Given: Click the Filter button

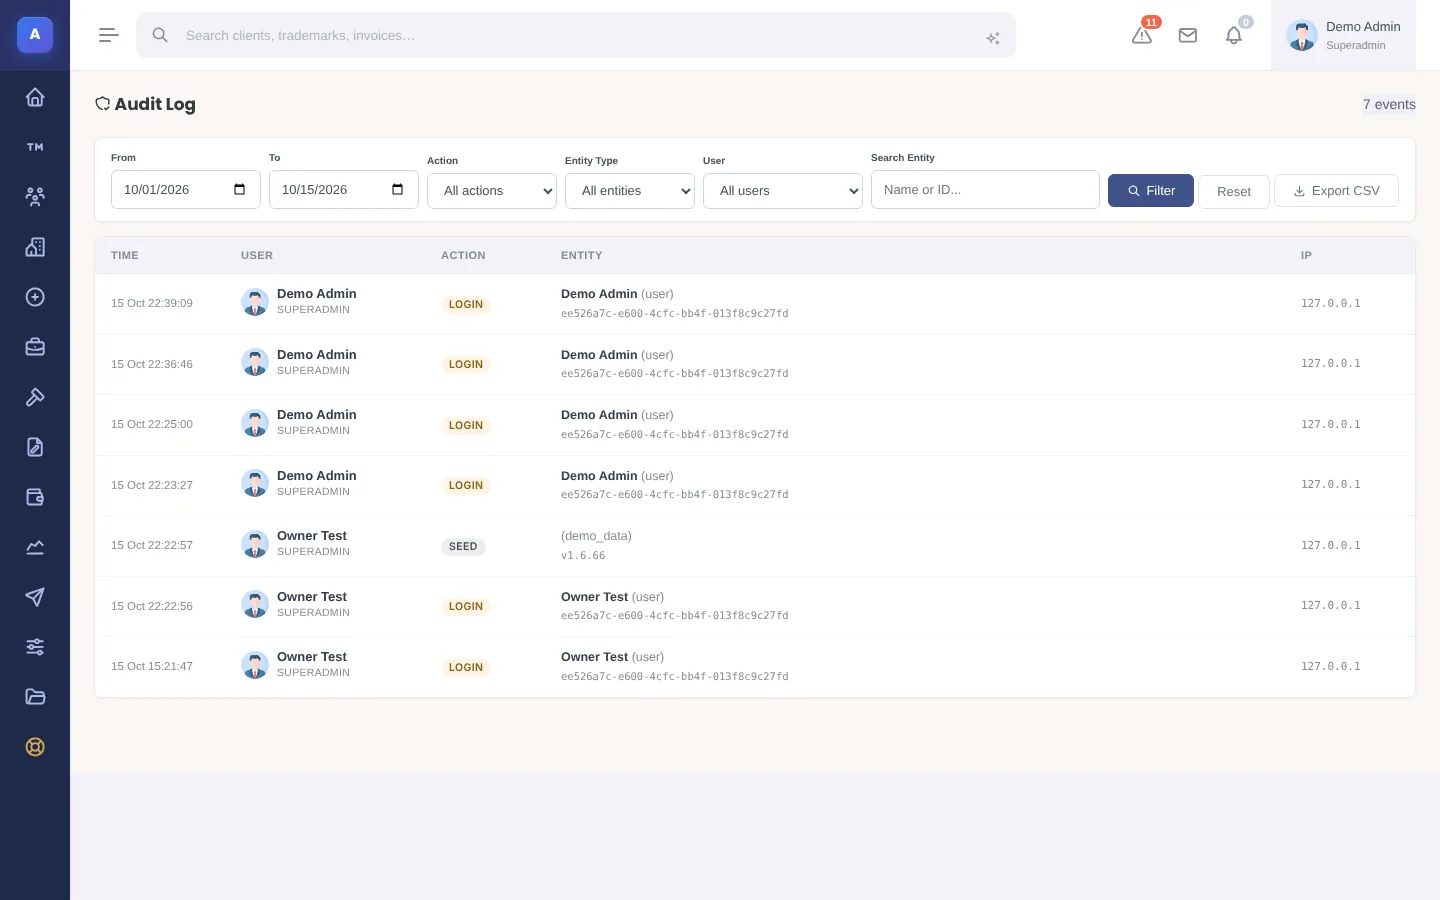Looking at the screenshot, I should [x=1151, y=191].
